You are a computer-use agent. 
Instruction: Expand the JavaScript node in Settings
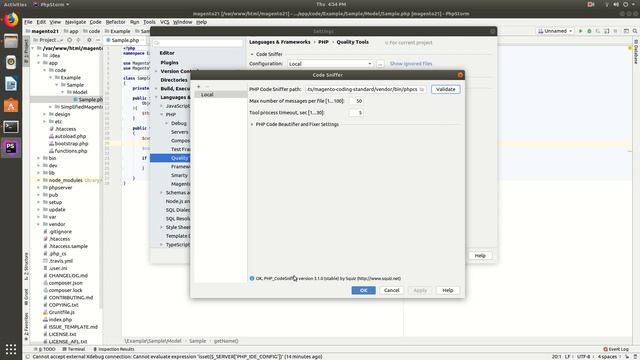pos(162,106)
